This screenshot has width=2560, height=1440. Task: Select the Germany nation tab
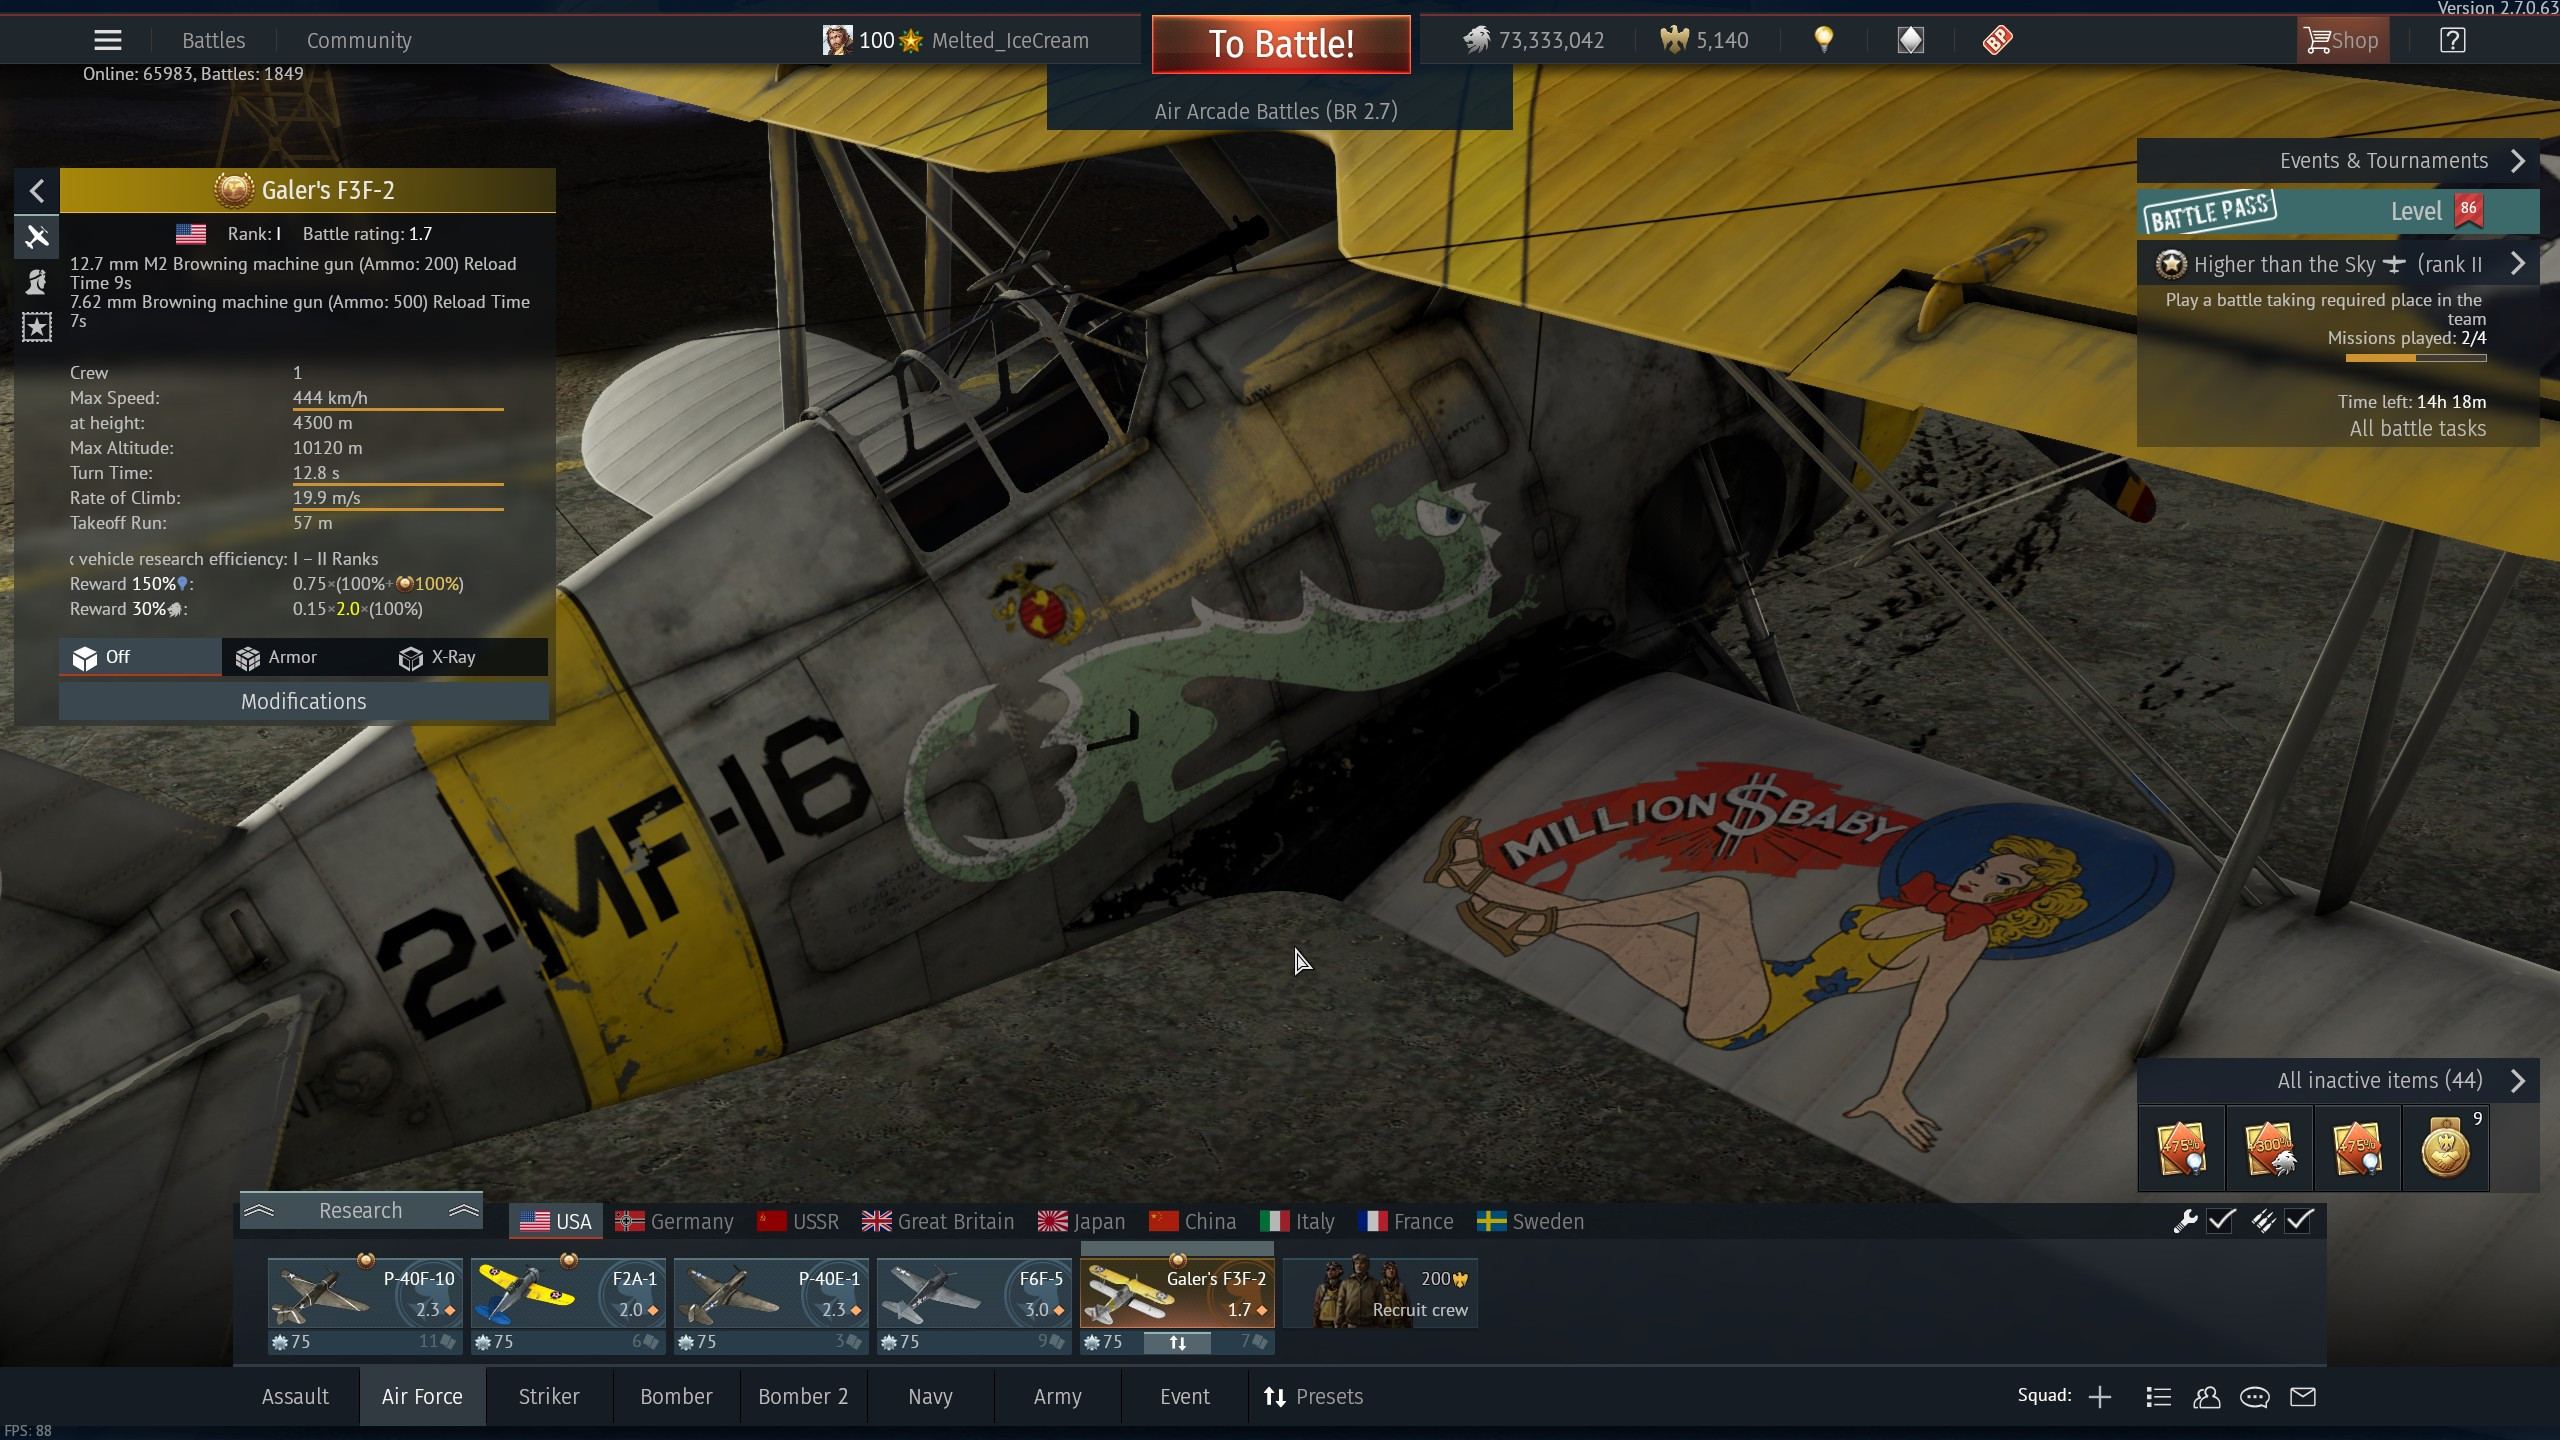tap(674, 1222)
